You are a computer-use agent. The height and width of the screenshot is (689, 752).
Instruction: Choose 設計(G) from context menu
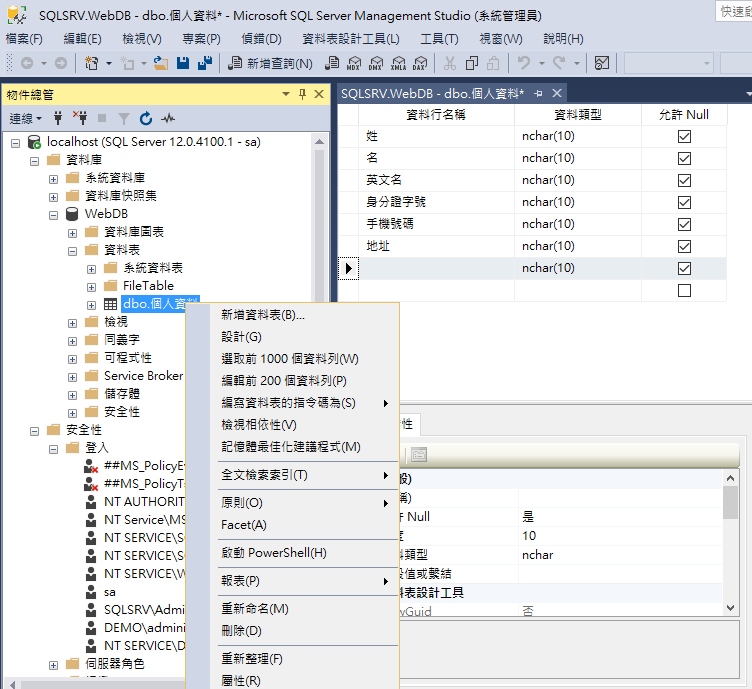click(x=304, y=337)
